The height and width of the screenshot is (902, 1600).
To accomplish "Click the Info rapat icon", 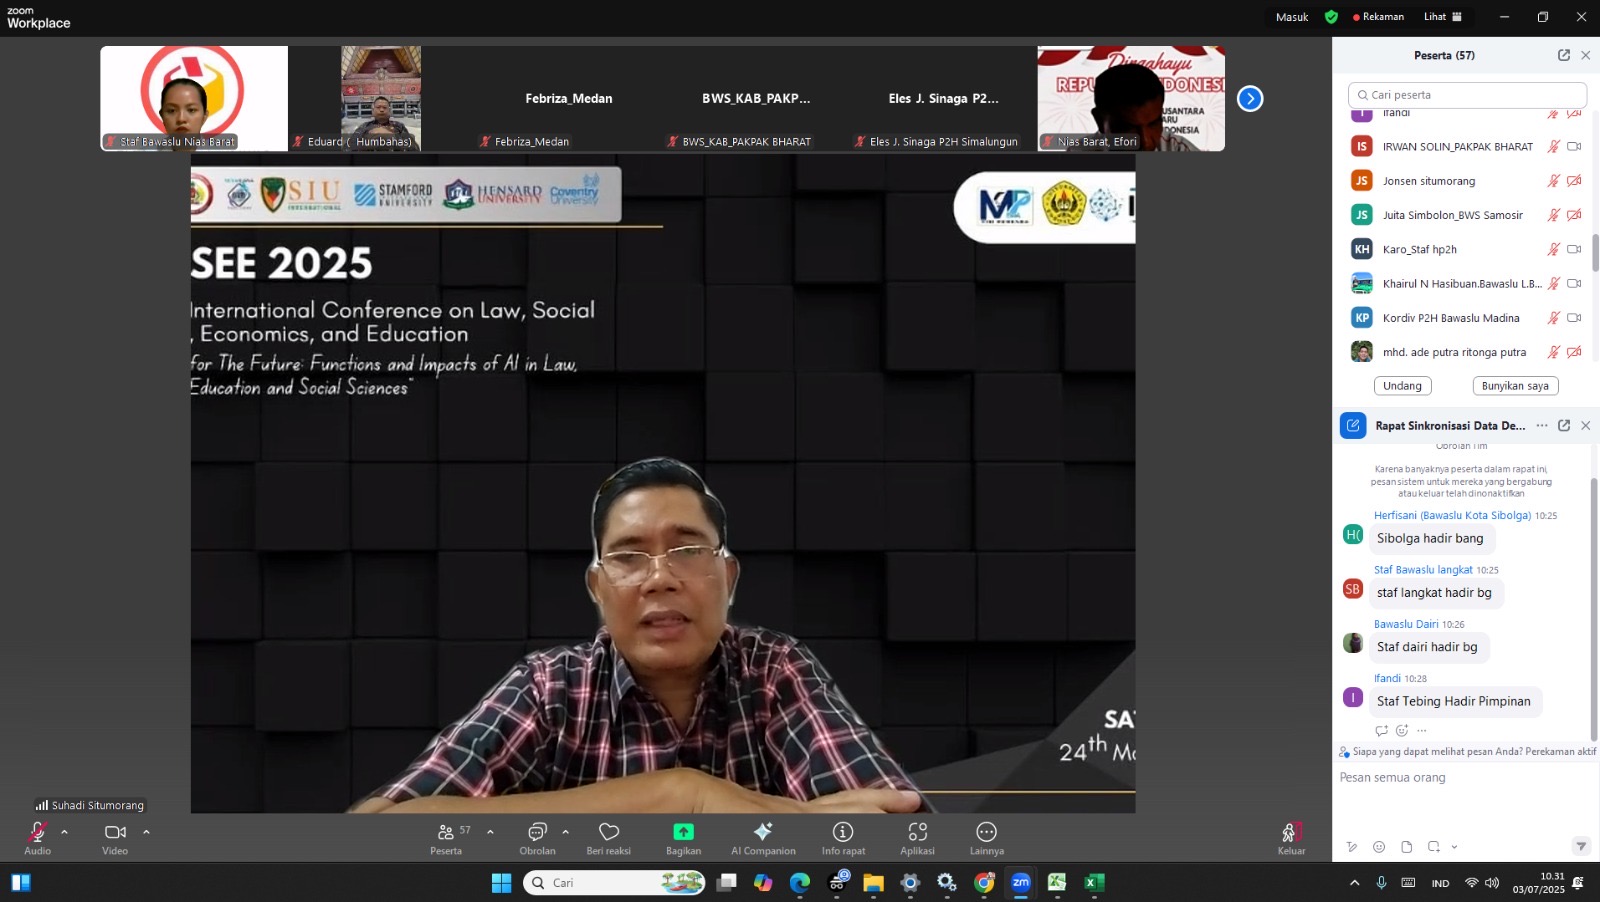I will 844,831.
